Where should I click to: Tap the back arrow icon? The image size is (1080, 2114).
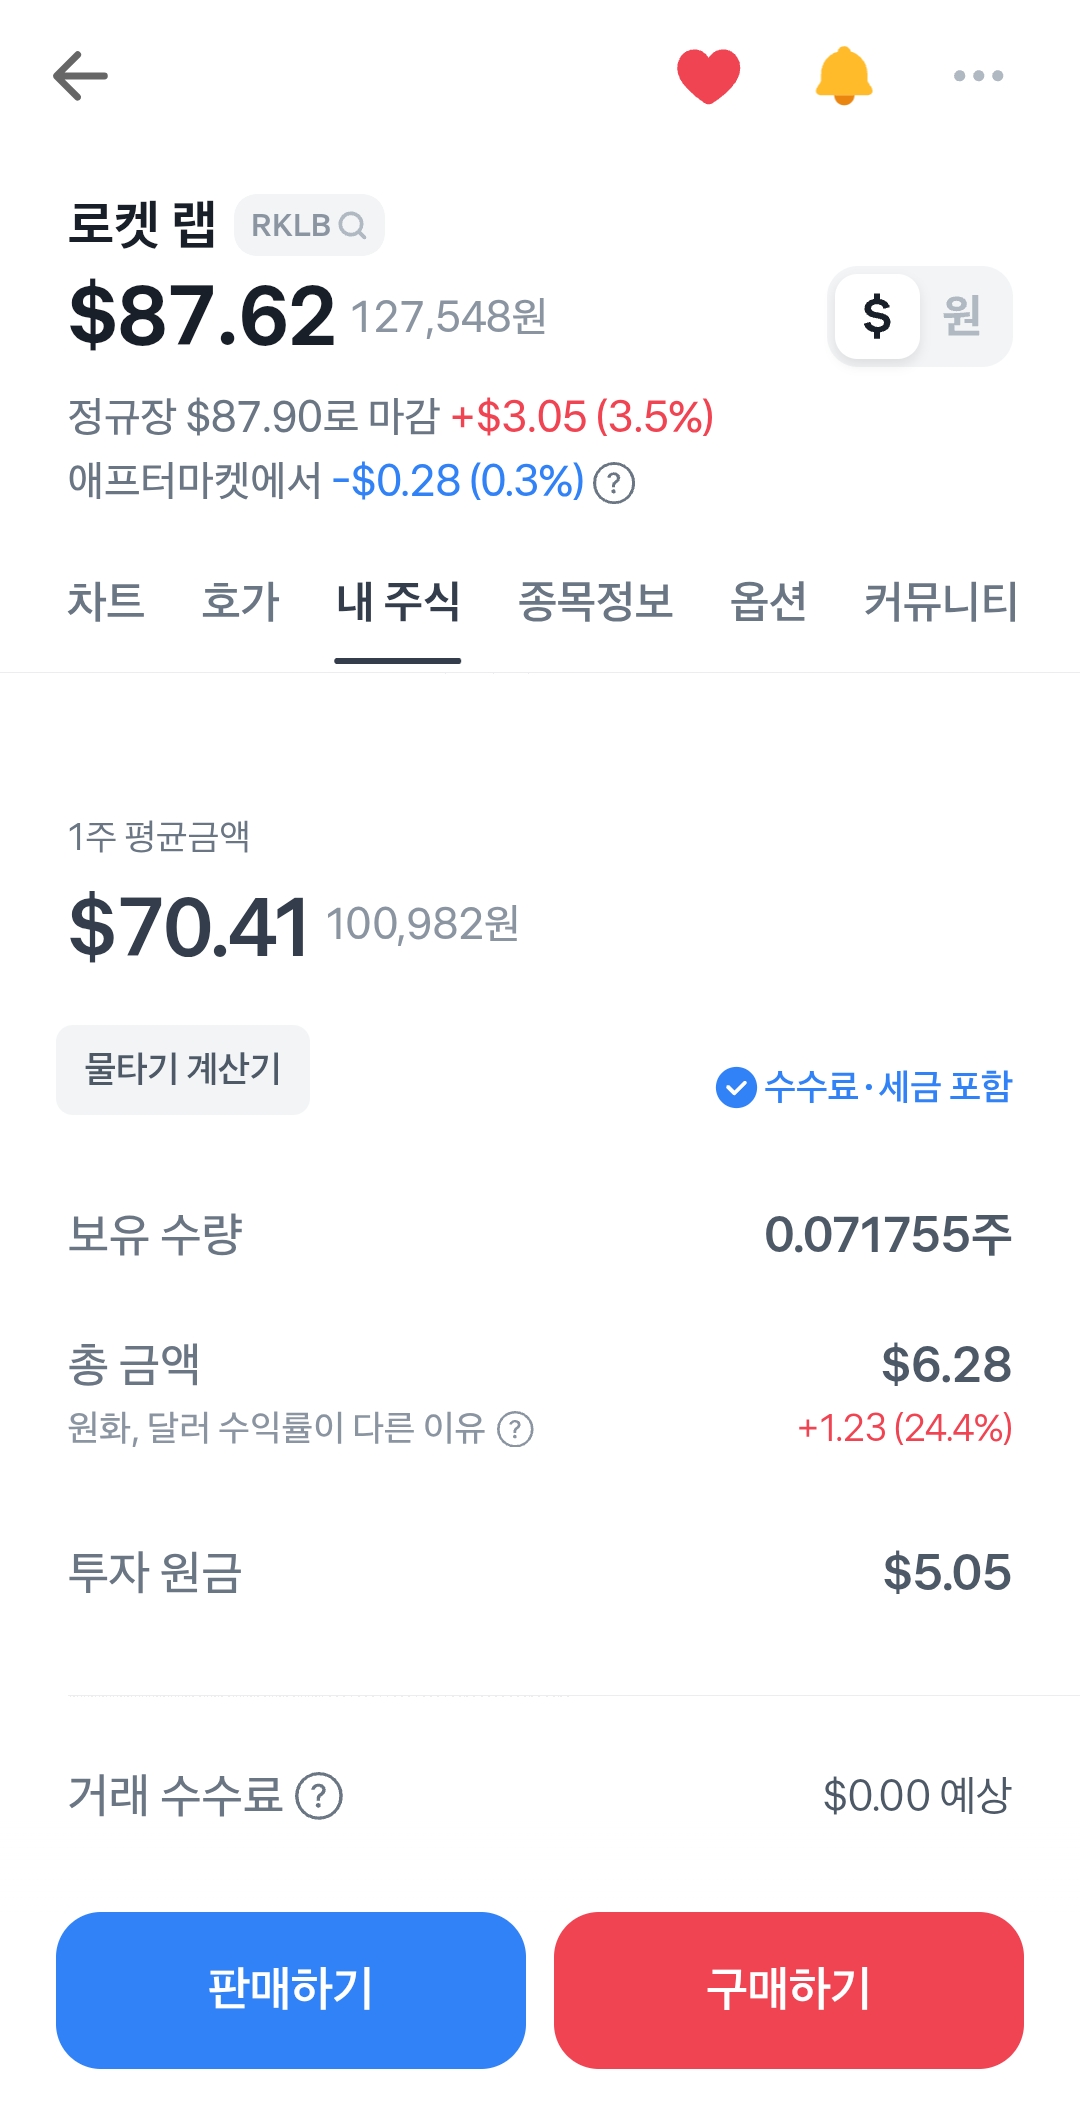[x=80, y=76]
